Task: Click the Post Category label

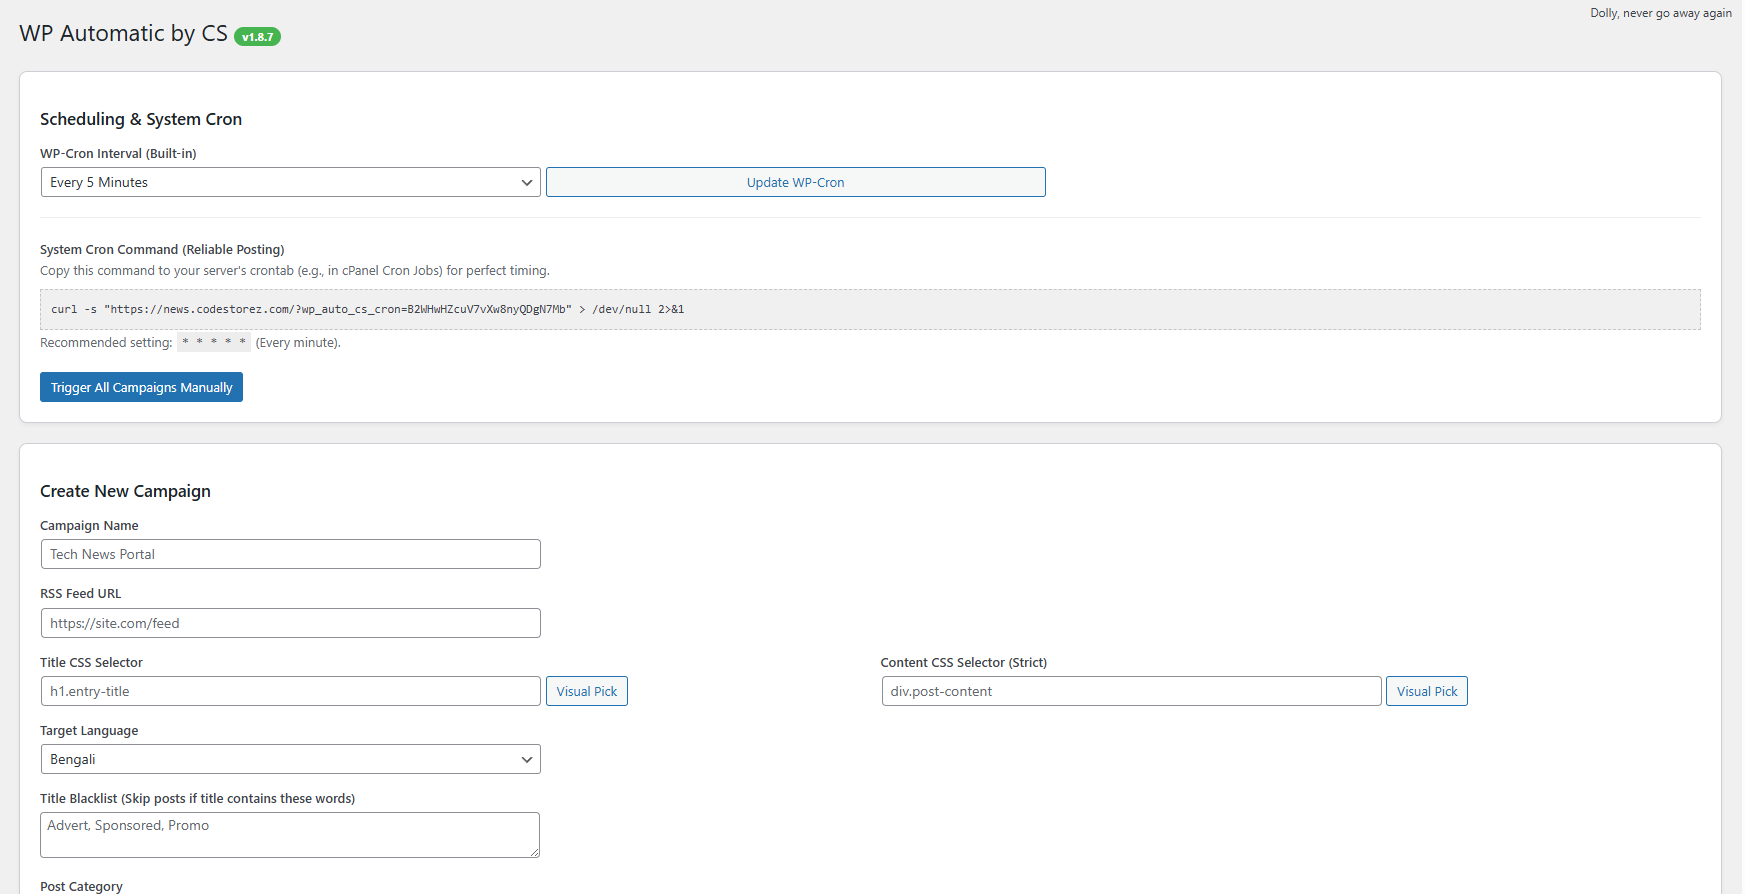Action: coord(81,886)
